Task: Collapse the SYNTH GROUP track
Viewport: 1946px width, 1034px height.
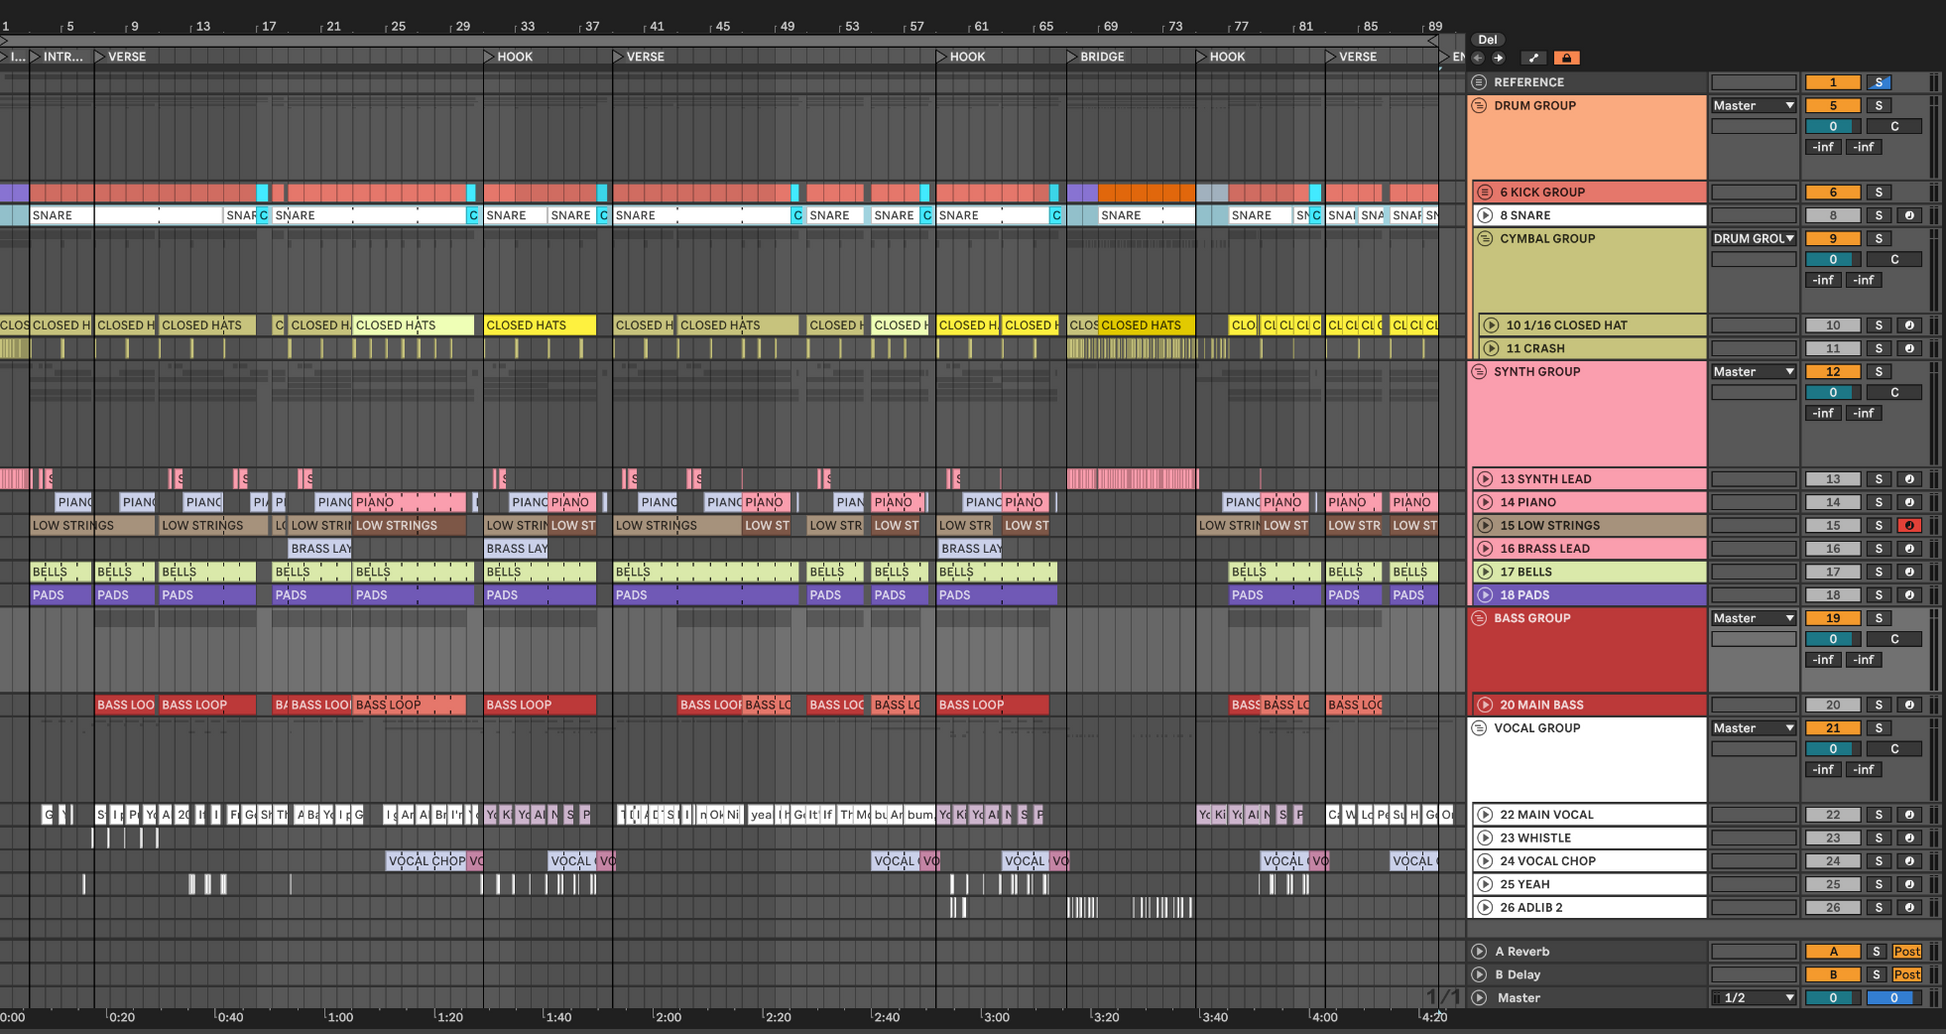Action: tap(1479, 372)
